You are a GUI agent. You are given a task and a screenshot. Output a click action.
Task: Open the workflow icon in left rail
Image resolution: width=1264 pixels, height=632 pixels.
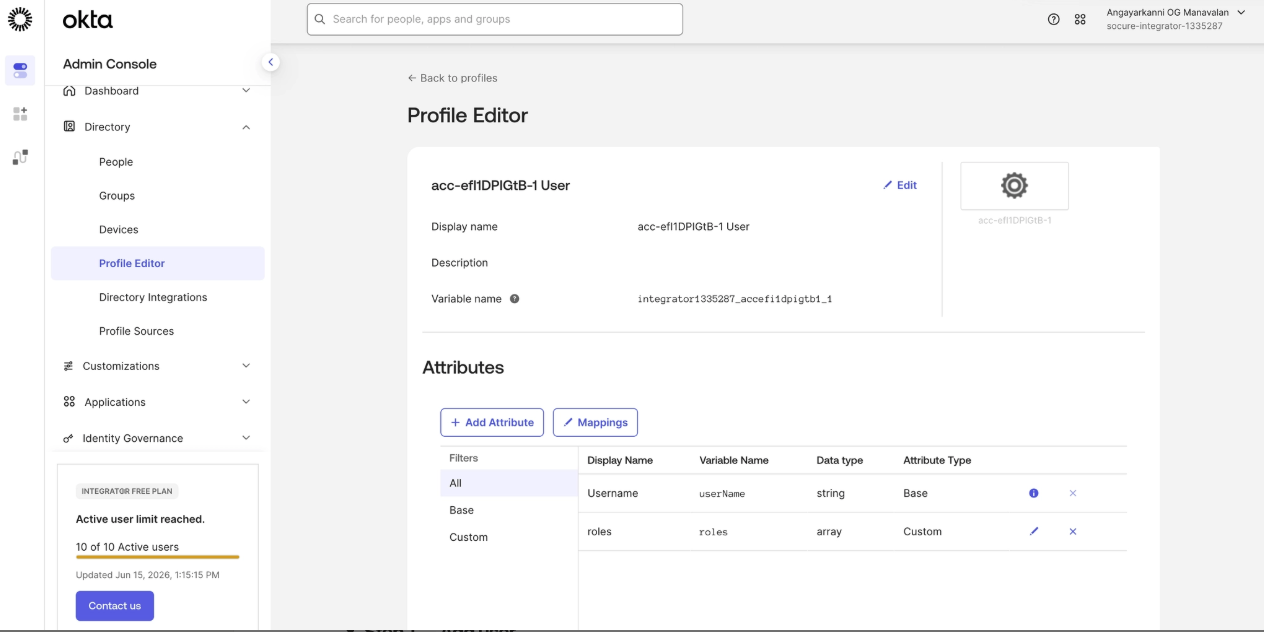tap(20, 157)
